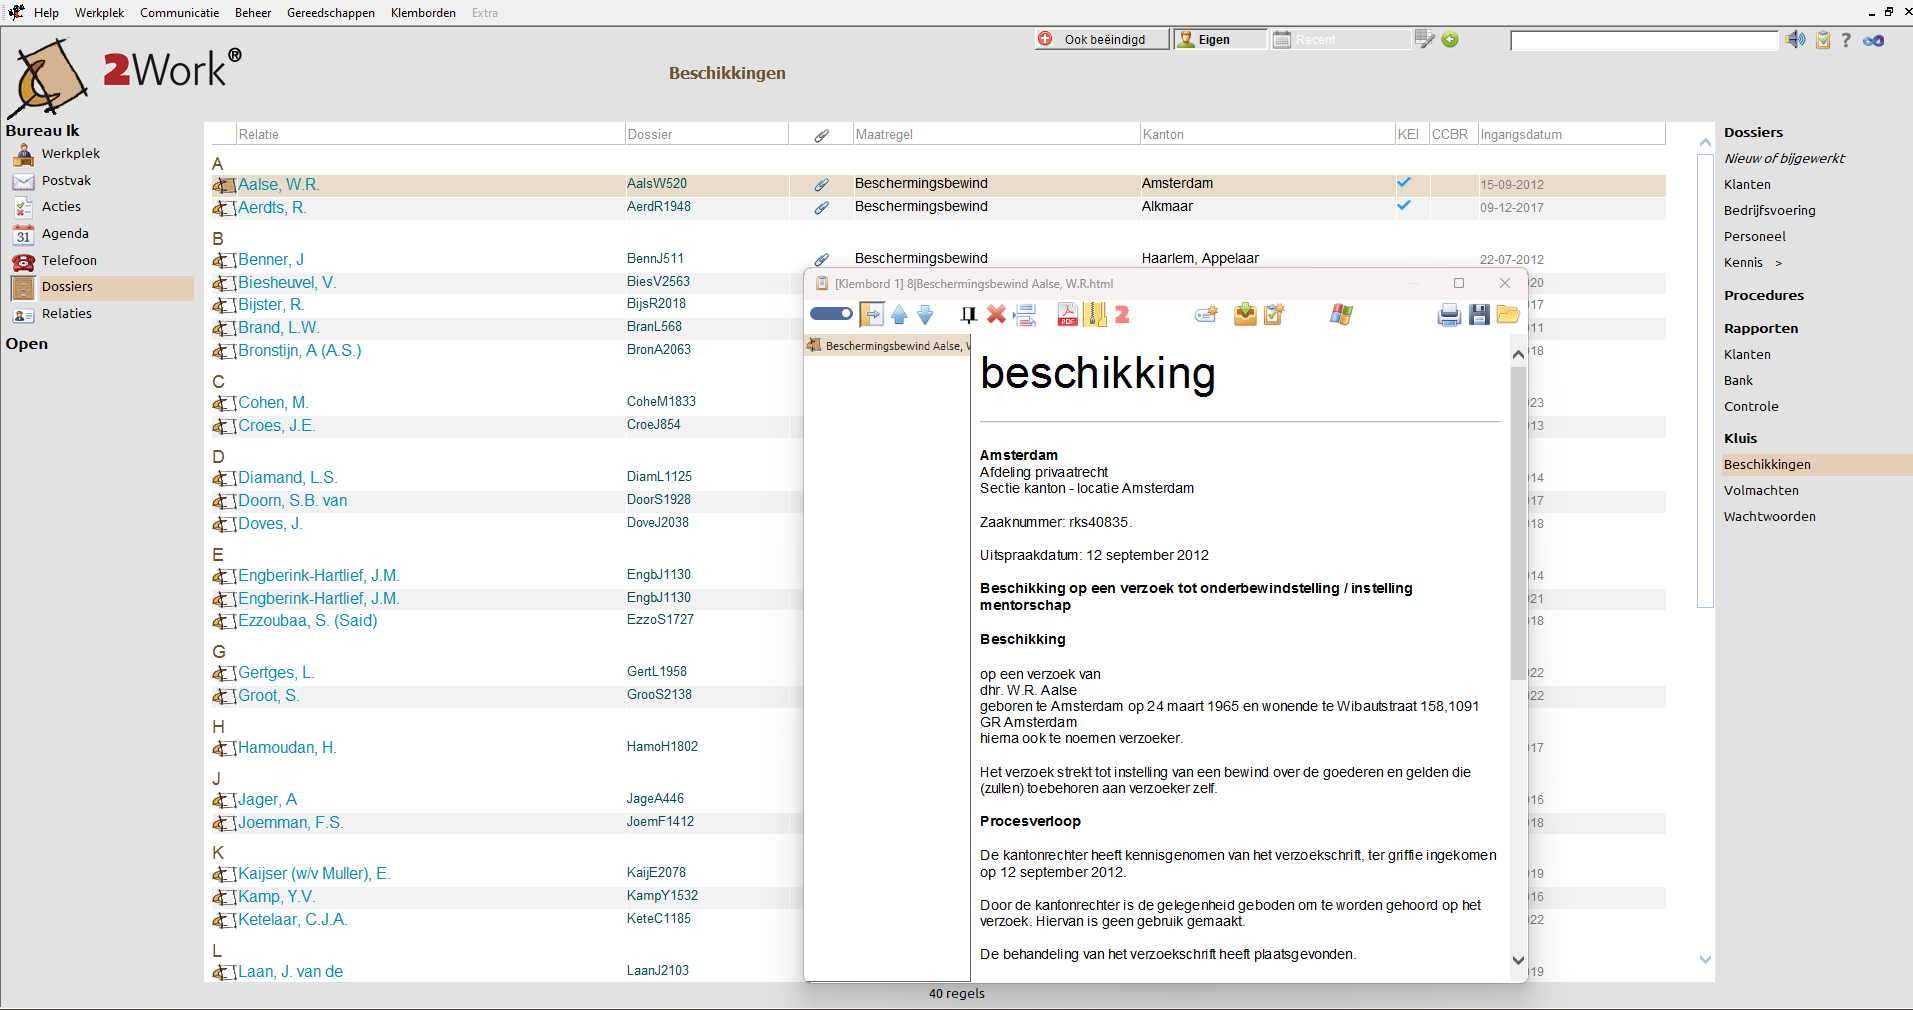Open the Postvak mailbox
This screenshot has width=1913, height=1010.
(x=67, y=180)
